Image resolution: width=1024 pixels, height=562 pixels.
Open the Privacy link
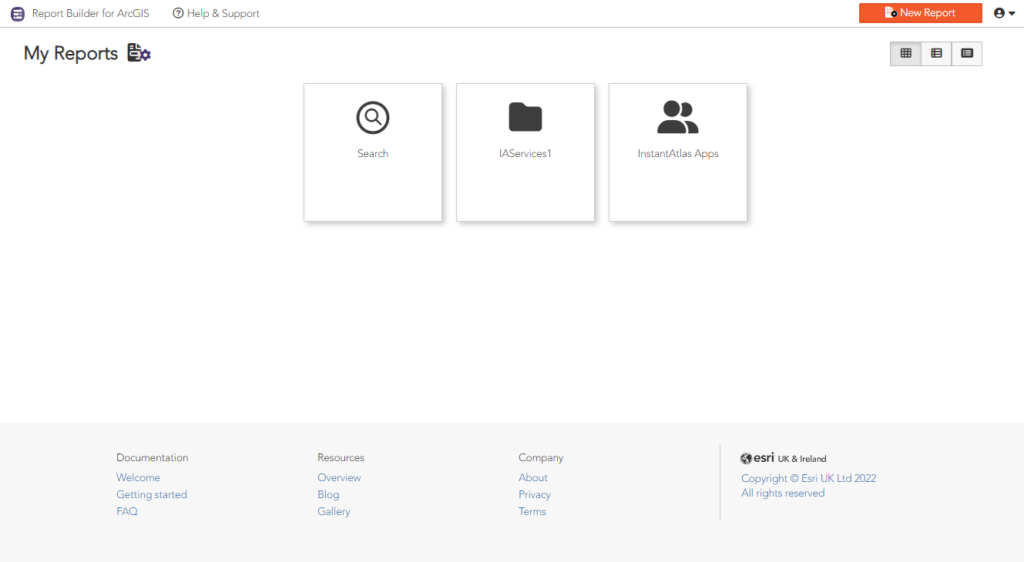coord(534,495)
